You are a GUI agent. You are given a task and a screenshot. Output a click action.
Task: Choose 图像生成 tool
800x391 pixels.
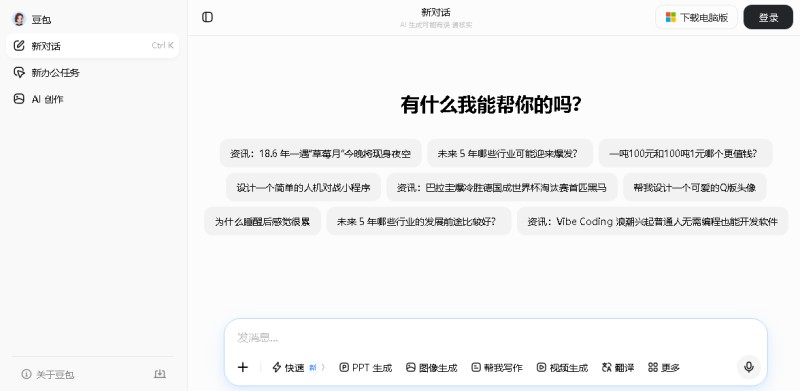click(x=432, y=367)
